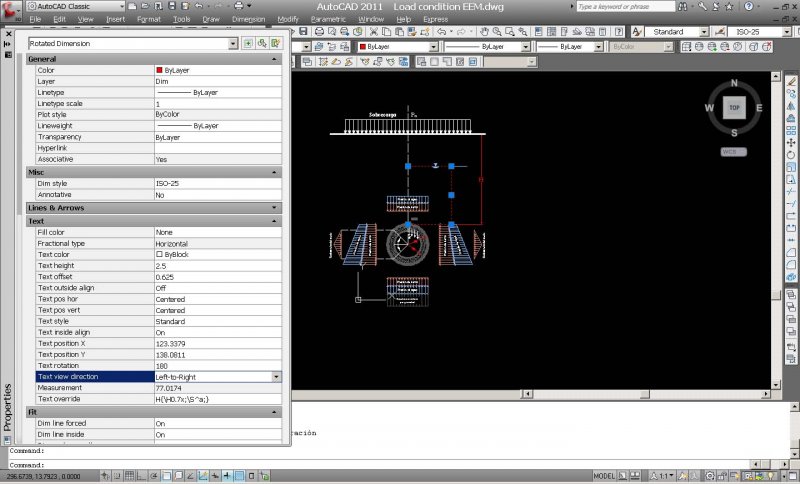Toggle the MODEL space button in status bar
800x484 pixels.
coord(604,476)
